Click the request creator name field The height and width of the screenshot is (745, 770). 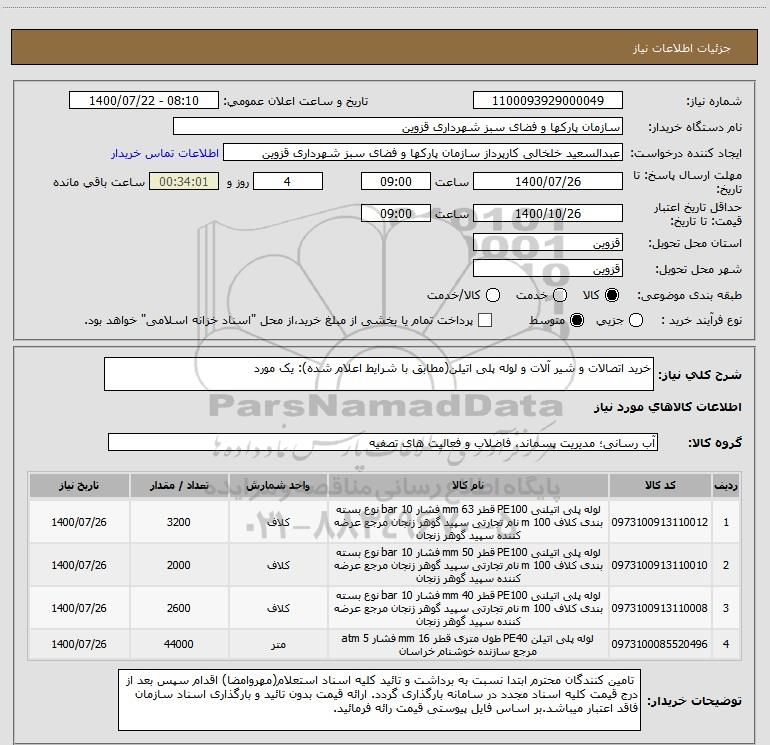point(423,153)
